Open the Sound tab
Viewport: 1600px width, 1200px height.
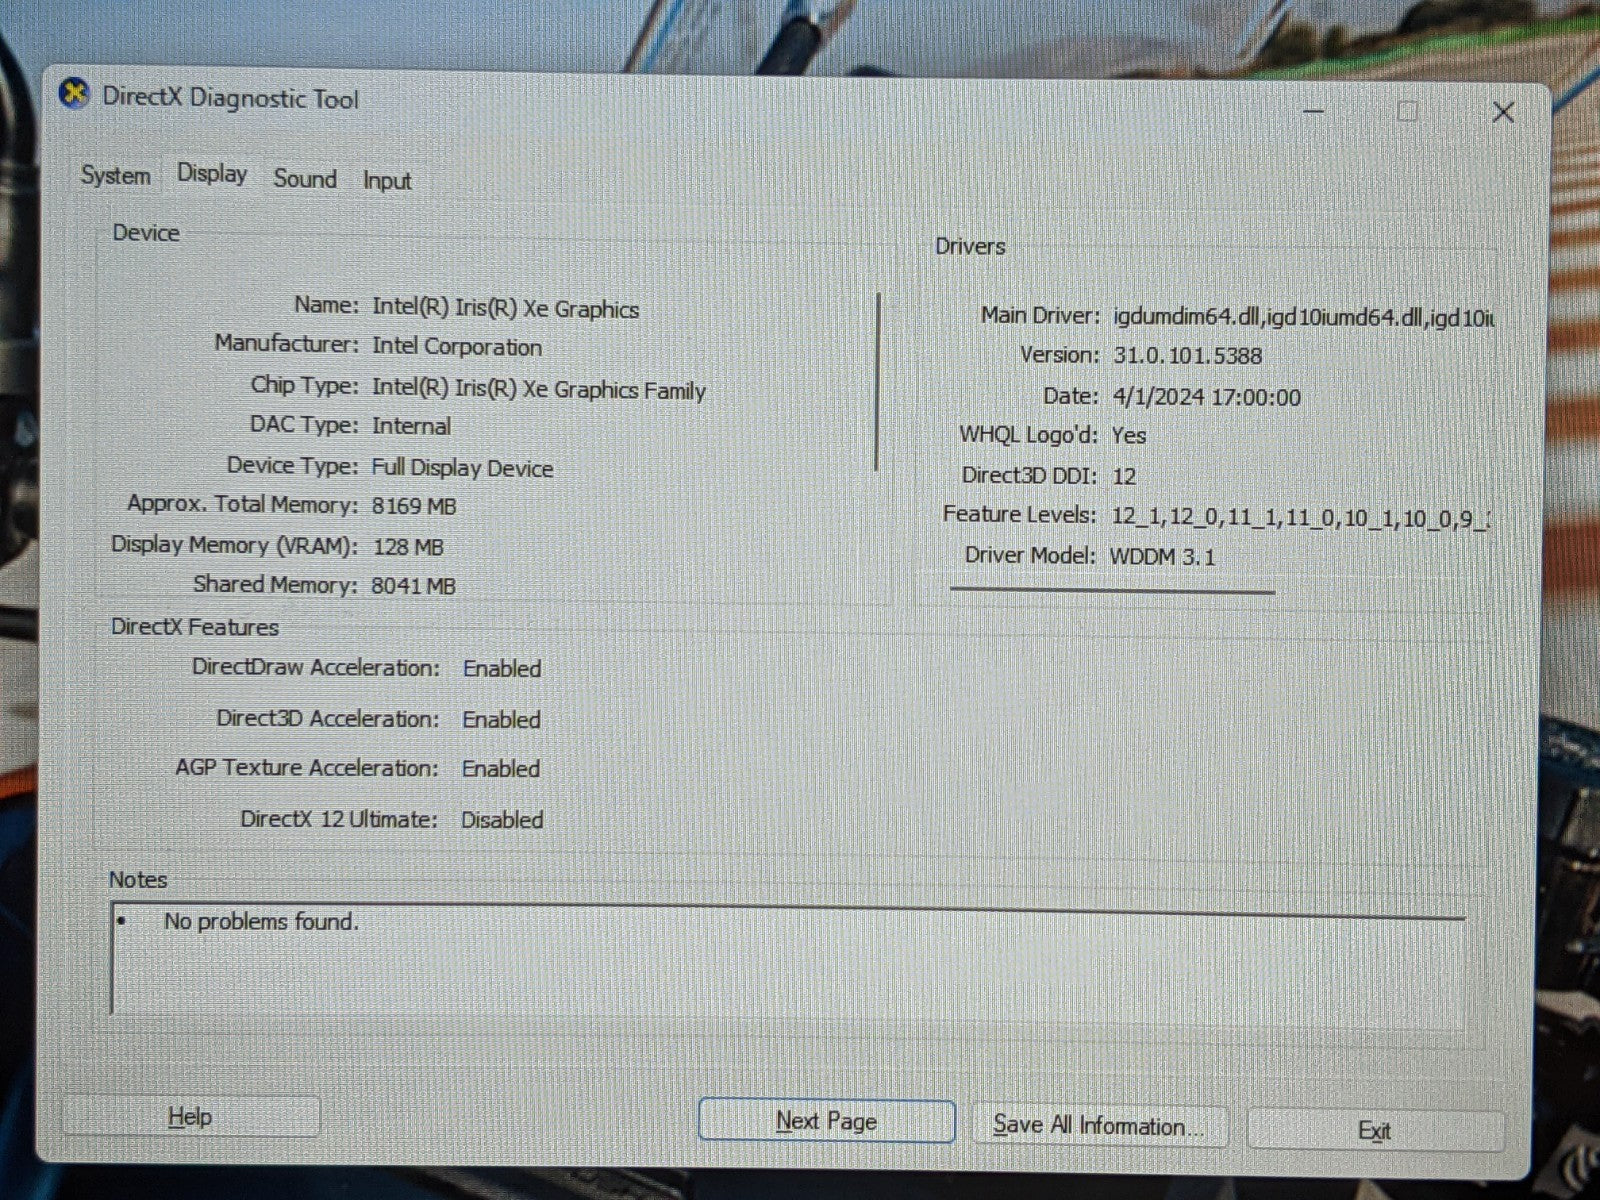(x=305, y=179)
